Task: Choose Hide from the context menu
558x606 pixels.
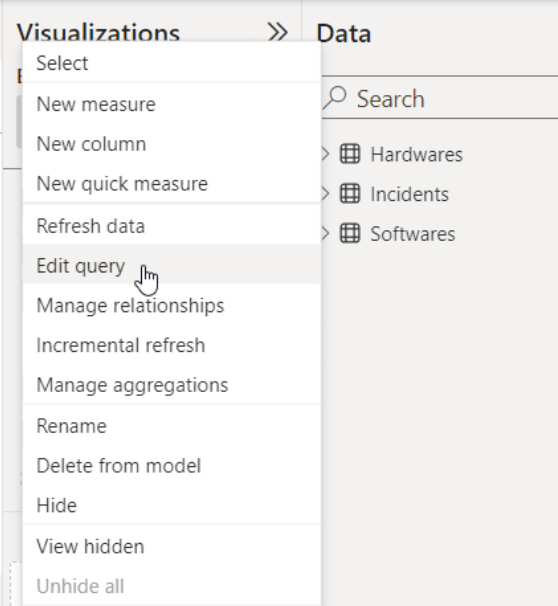Action: point(172,506)
